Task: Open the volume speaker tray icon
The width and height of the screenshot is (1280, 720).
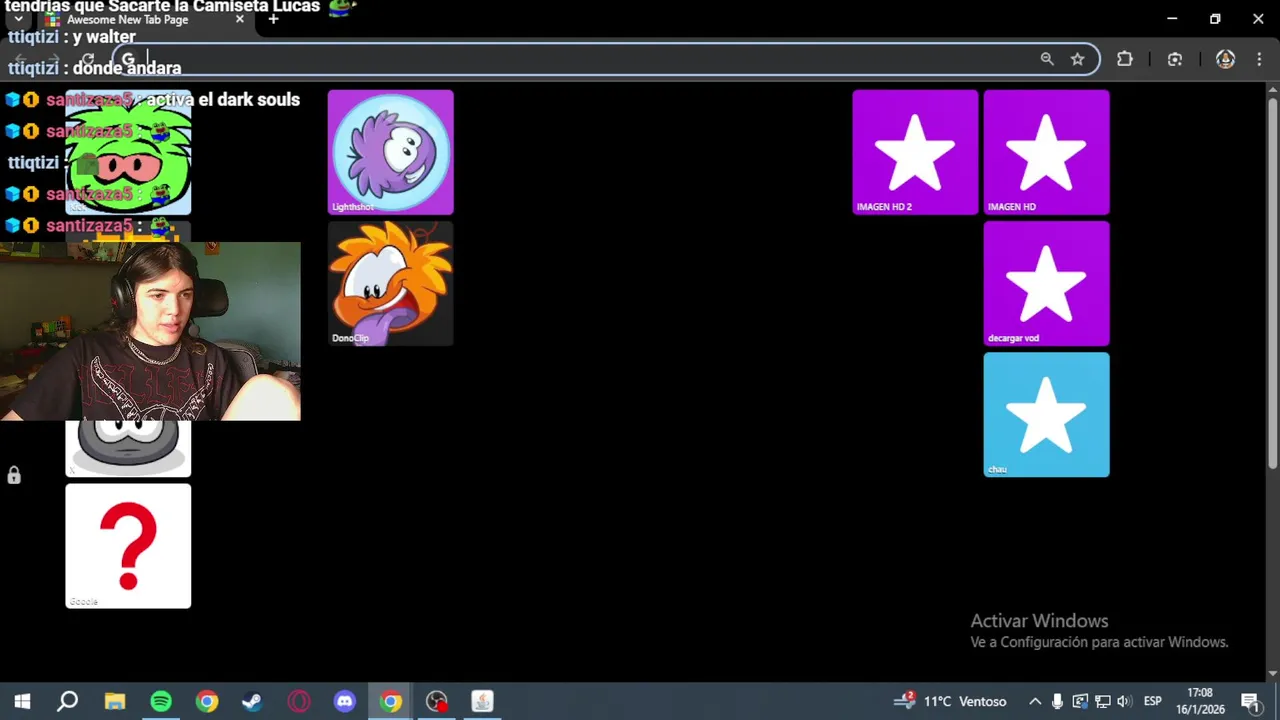Action: (1124, 701)
